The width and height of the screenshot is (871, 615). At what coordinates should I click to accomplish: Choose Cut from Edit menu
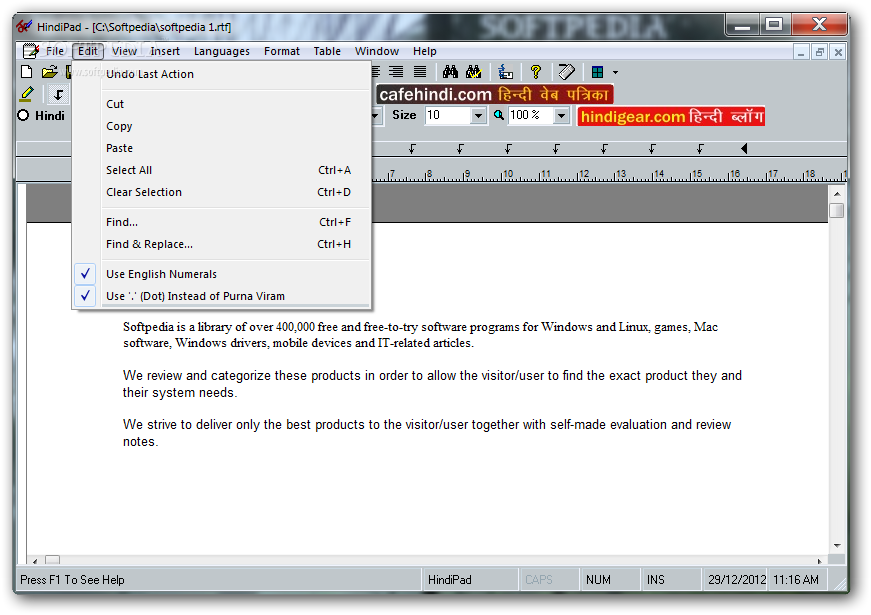221,104
